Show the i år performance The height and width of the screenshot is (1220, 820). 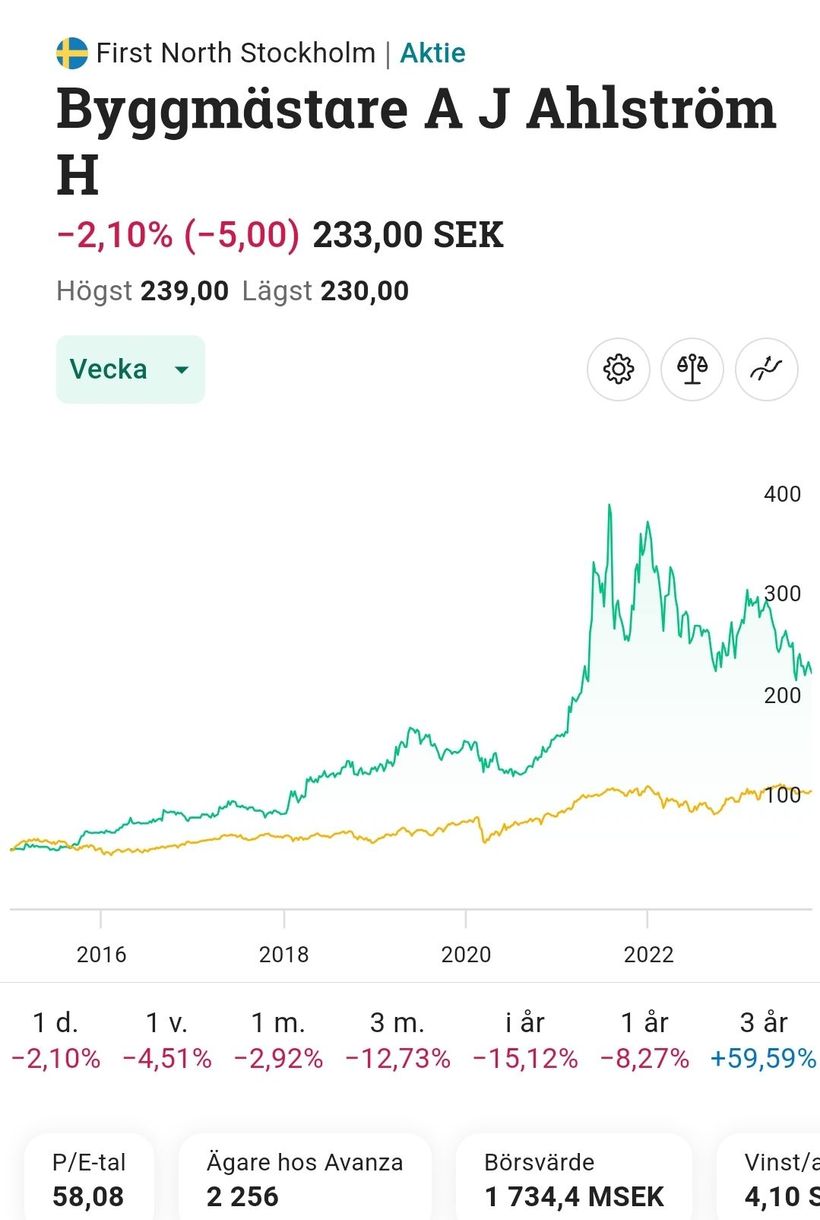point(525,1039)
